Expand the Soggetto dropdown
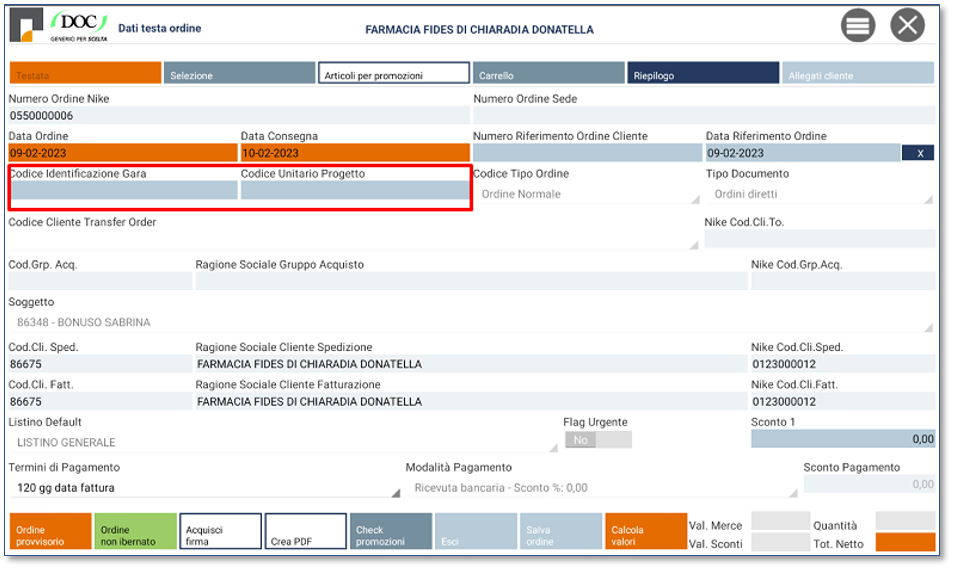The image size is (954, 570). [x=472, y=322]
